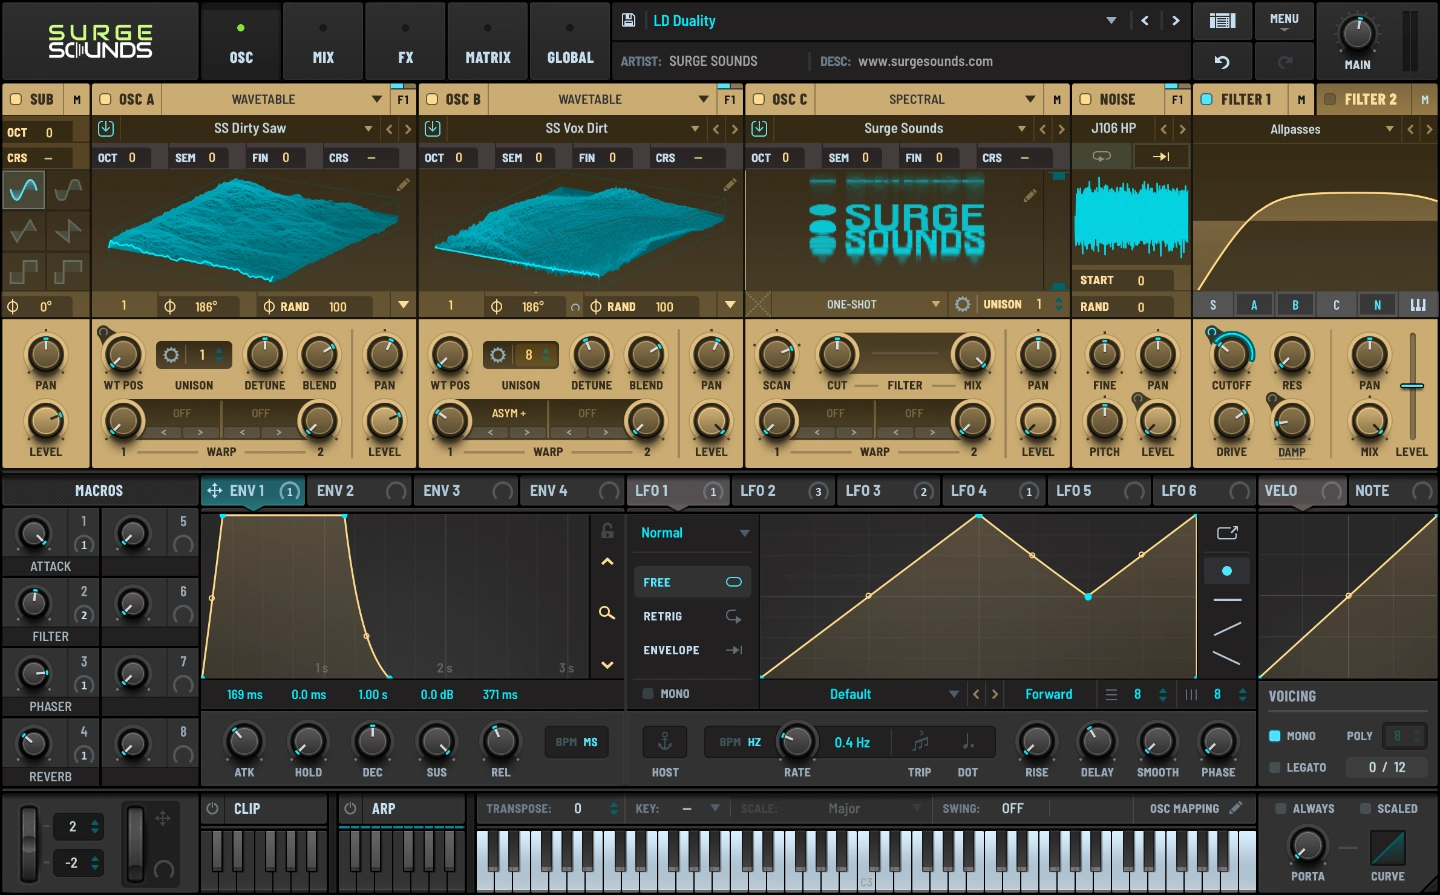Enable the FILTER 2 checkbox

[1330, 99]
